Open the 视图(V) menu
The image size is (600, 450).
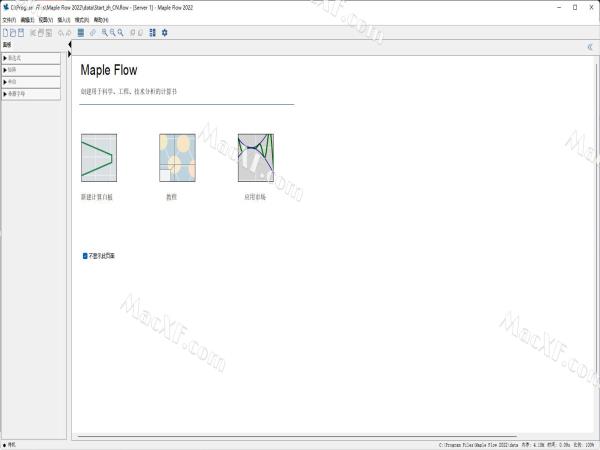(46, 20)
